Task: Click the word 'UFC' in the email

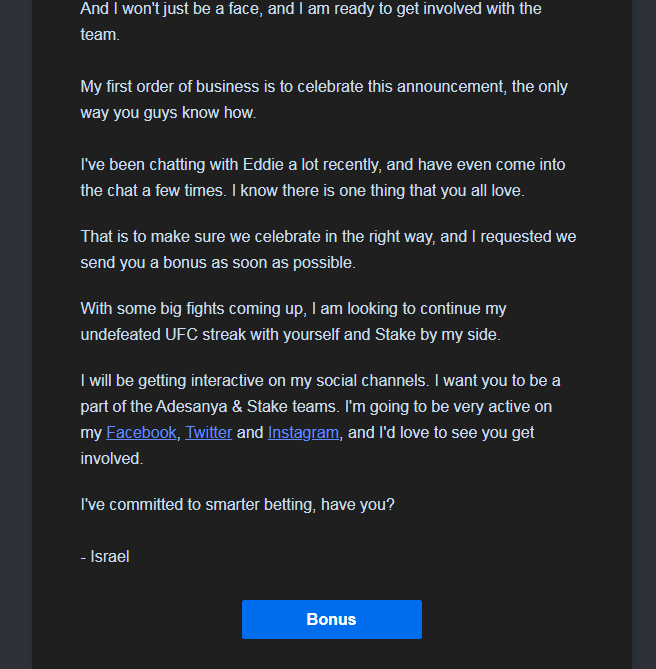Action: [181, 335]
